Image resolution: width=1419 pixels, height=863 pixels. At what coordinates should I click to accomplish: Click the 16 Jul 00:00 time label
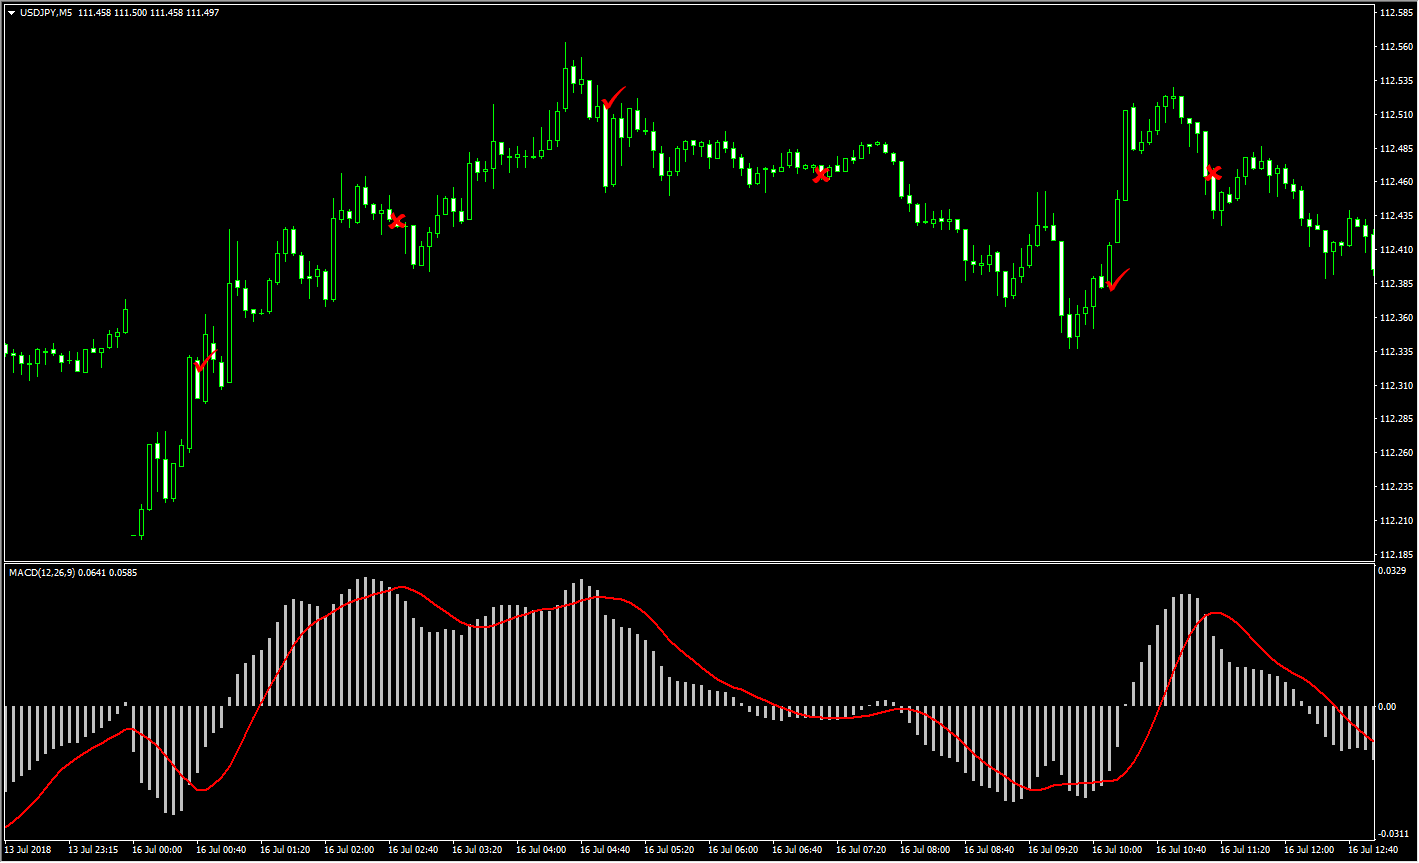(157, 851)
